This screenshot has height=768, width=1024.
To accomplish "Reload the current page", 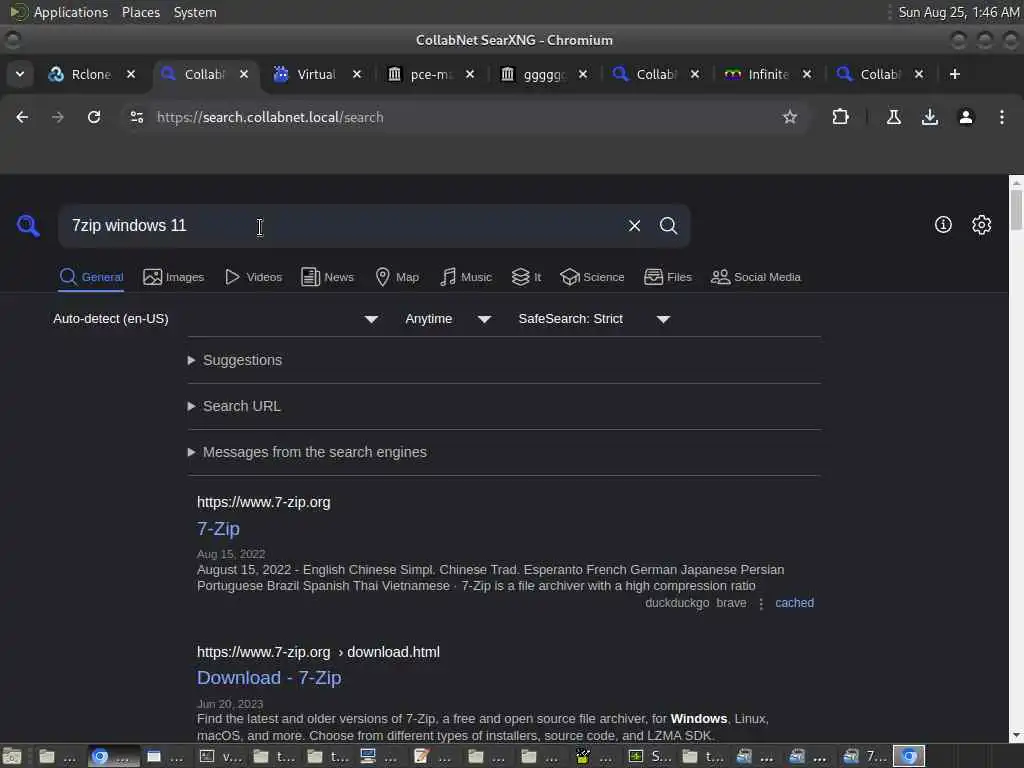I will (x=94, y=117).
